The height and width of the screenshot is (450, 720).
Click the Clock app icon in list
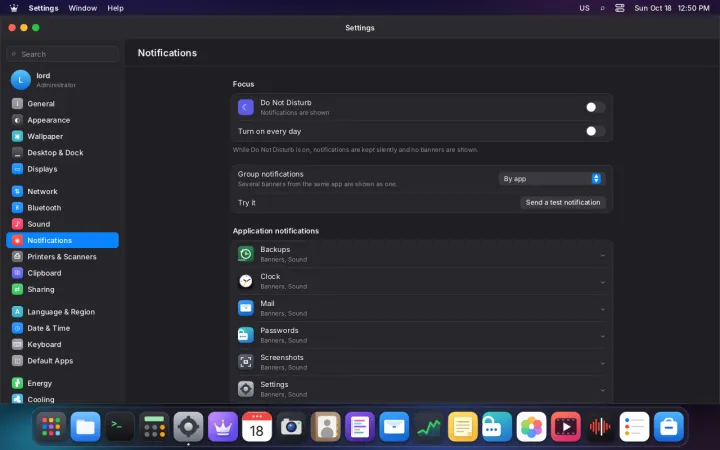coord(246,281)
